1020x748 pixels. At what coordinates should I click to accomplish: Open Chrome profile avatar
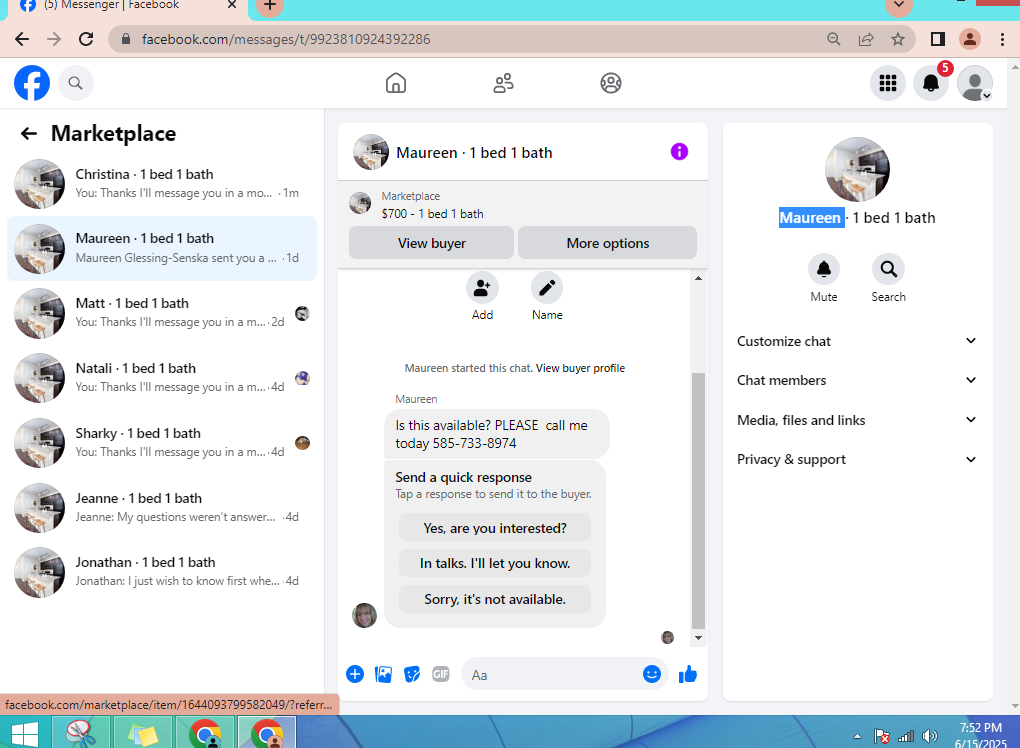(969, 39)
